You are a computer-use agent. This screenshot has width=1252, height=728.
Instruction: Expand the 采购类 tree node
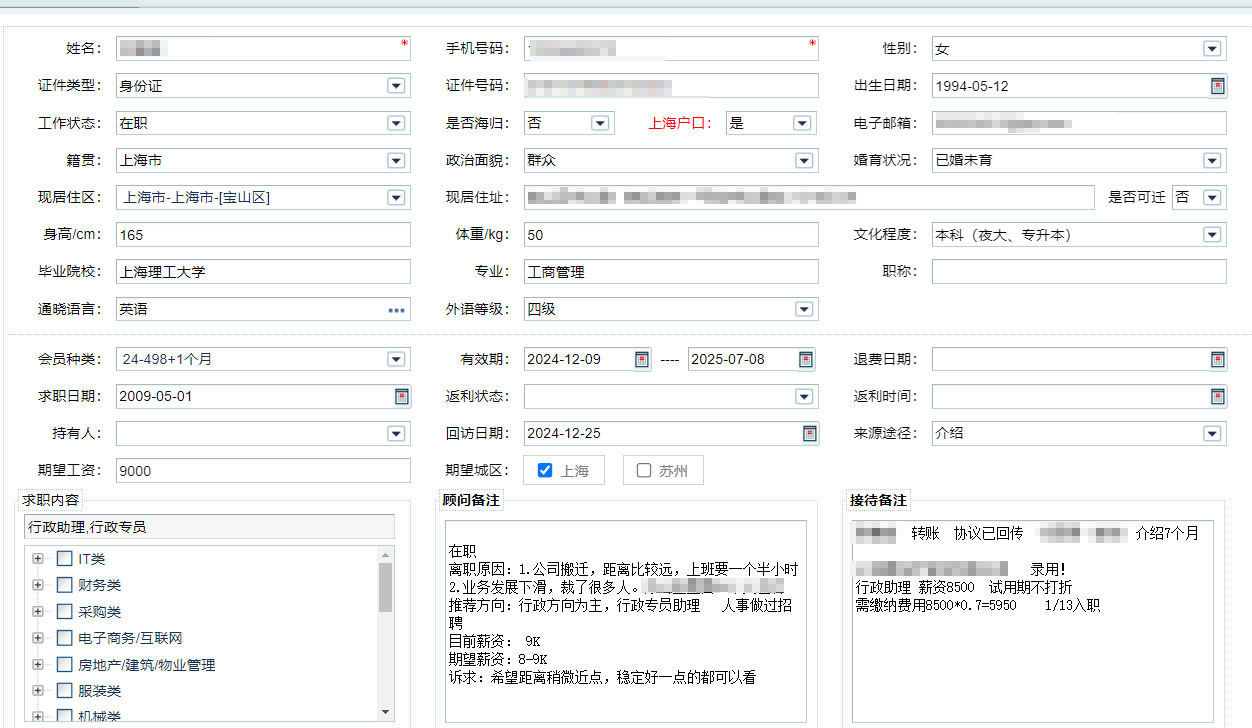[38, 612]
